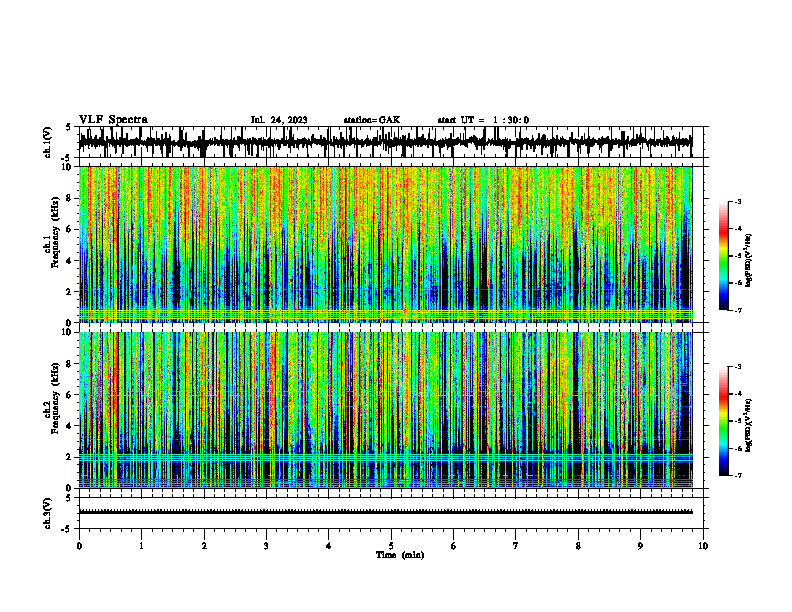Click the ch.1 spectrogram plot area
The image size is (792, 612).
pos(386,244)
